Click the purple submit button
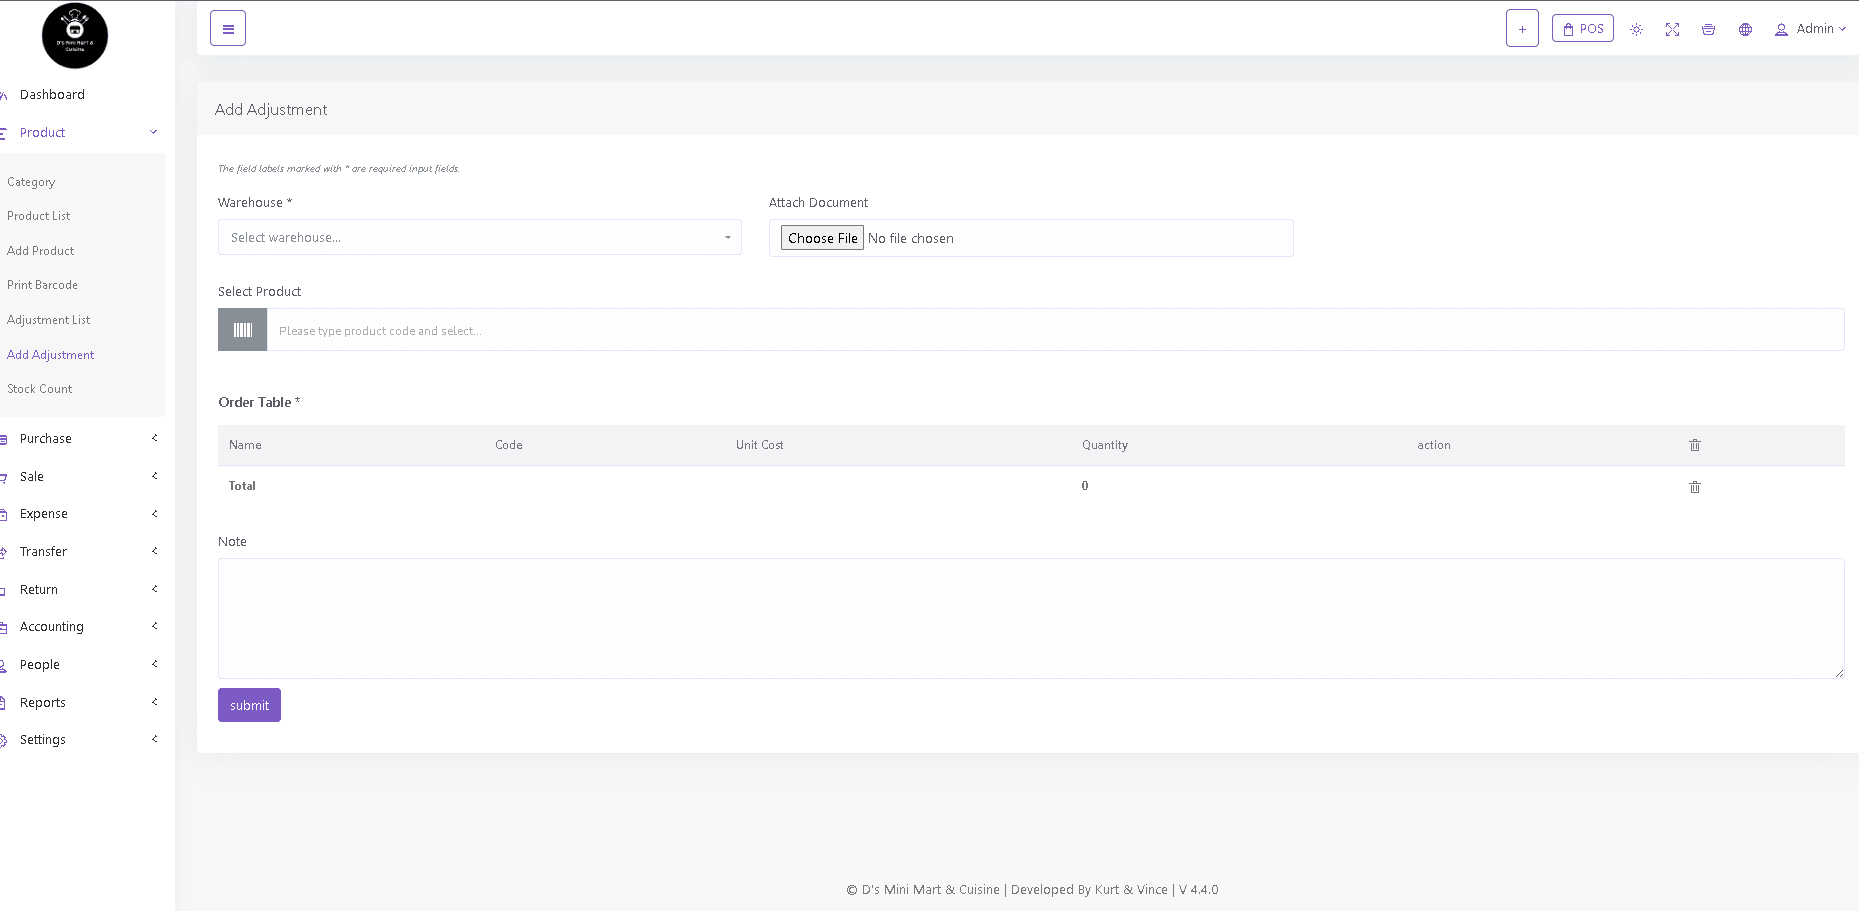1859x911 pixels. [249, 705]
